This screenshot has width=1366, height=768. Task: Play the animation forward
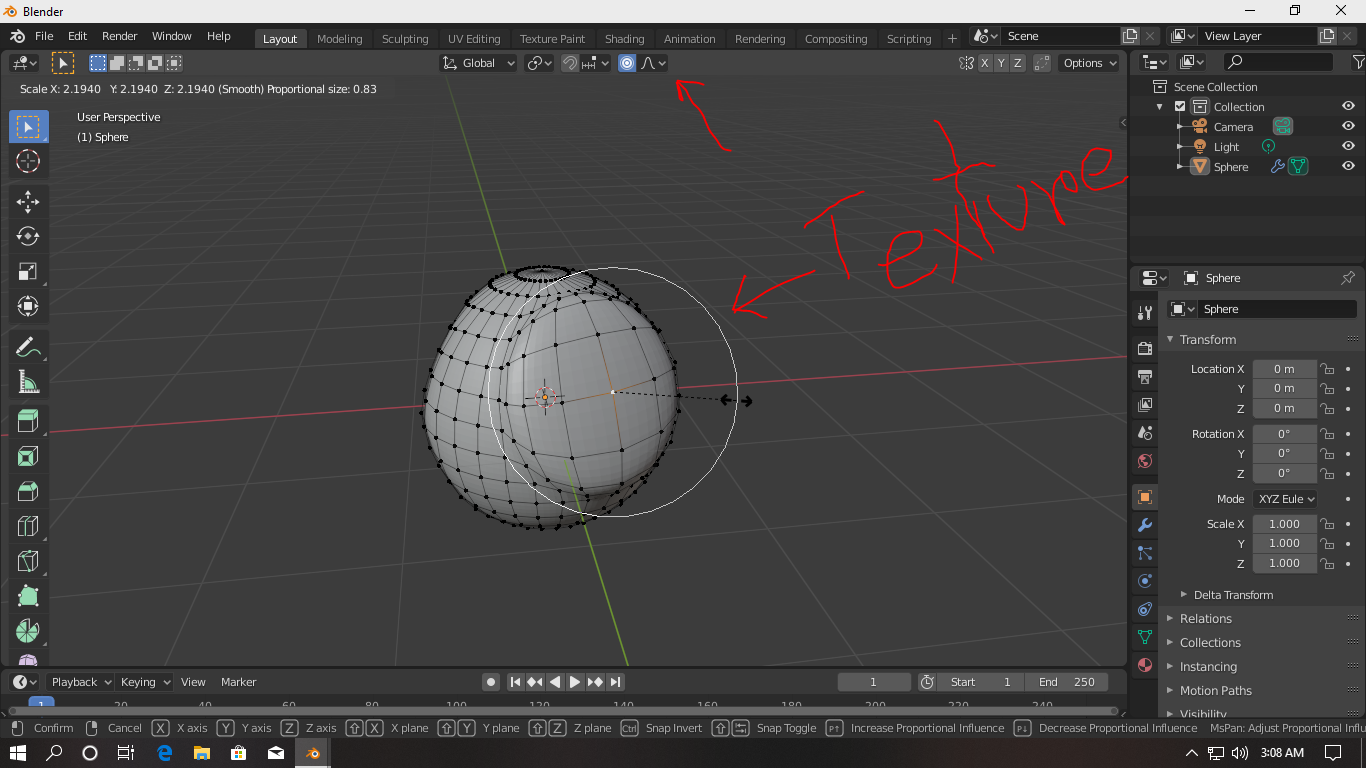click(x=575, y=682)
